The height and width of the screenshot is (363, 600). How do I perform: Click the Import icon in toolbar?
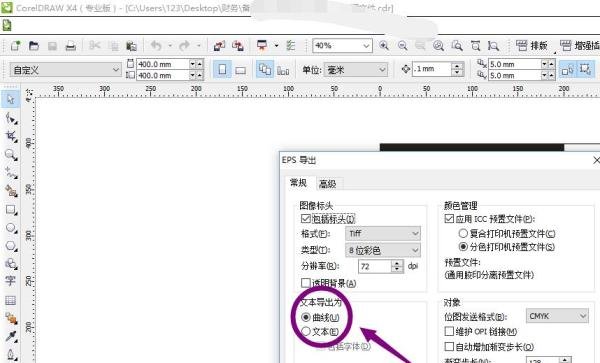(x=219, y=46)
